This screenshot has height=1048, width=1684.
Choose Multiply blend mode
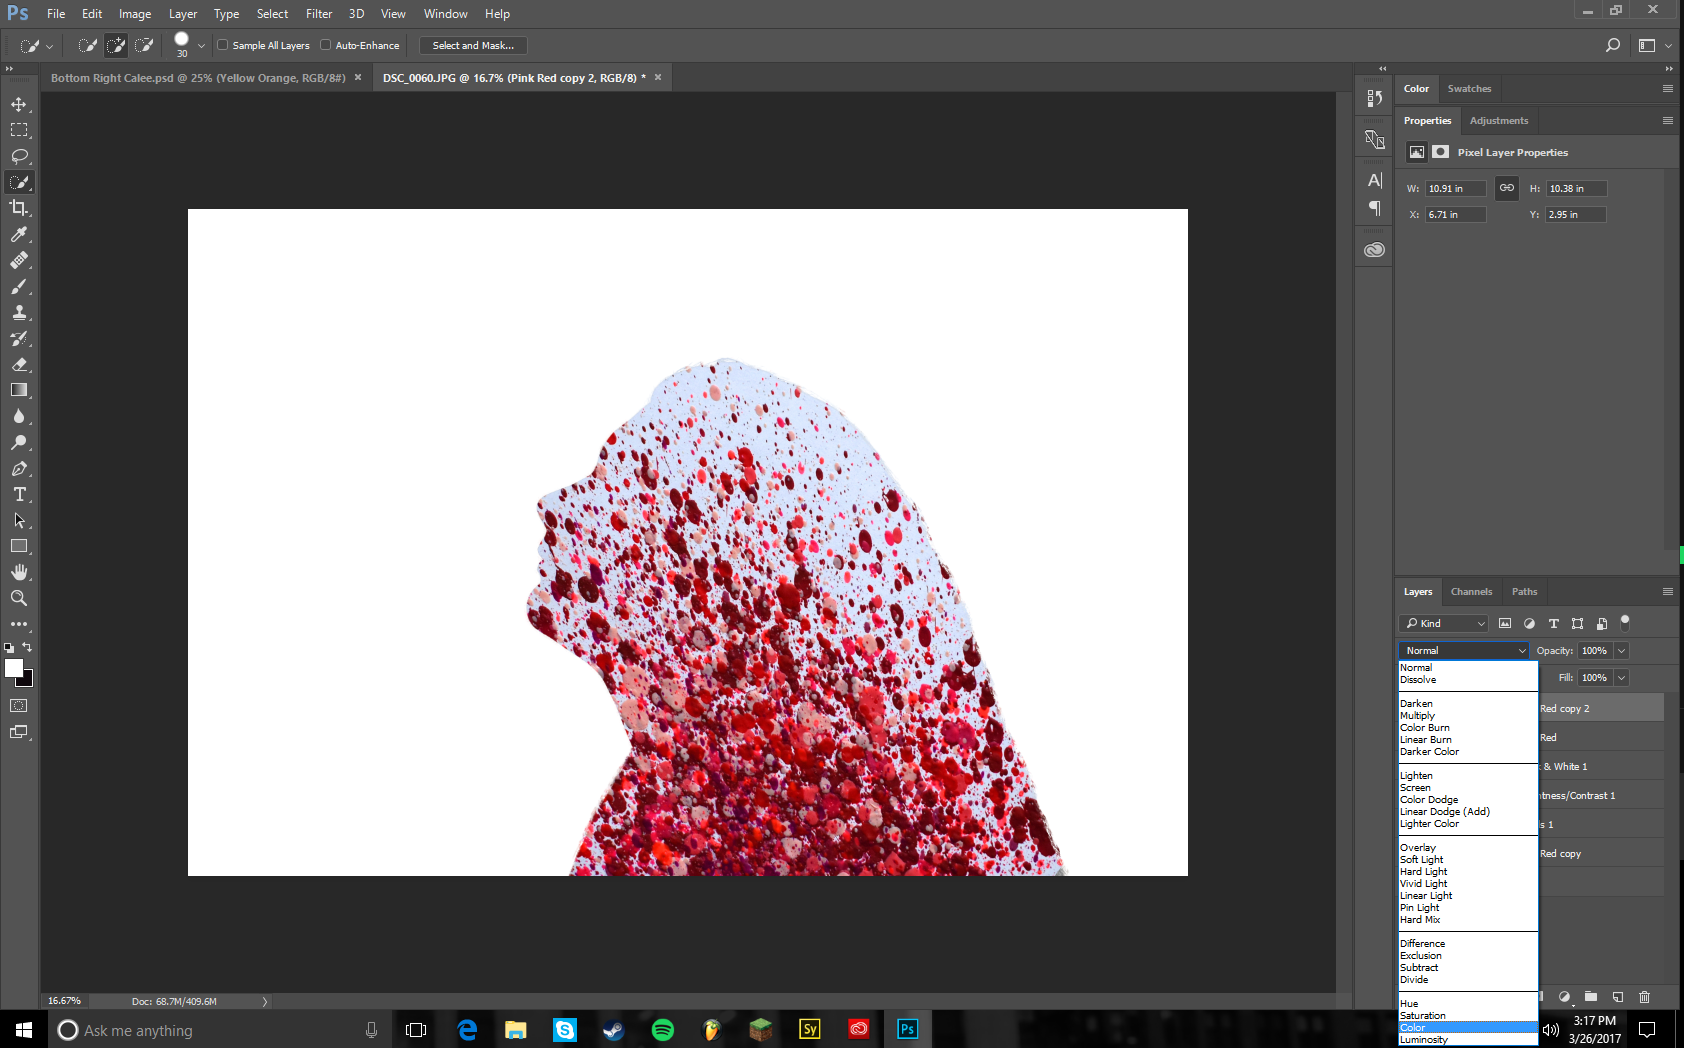point(1417,716)
